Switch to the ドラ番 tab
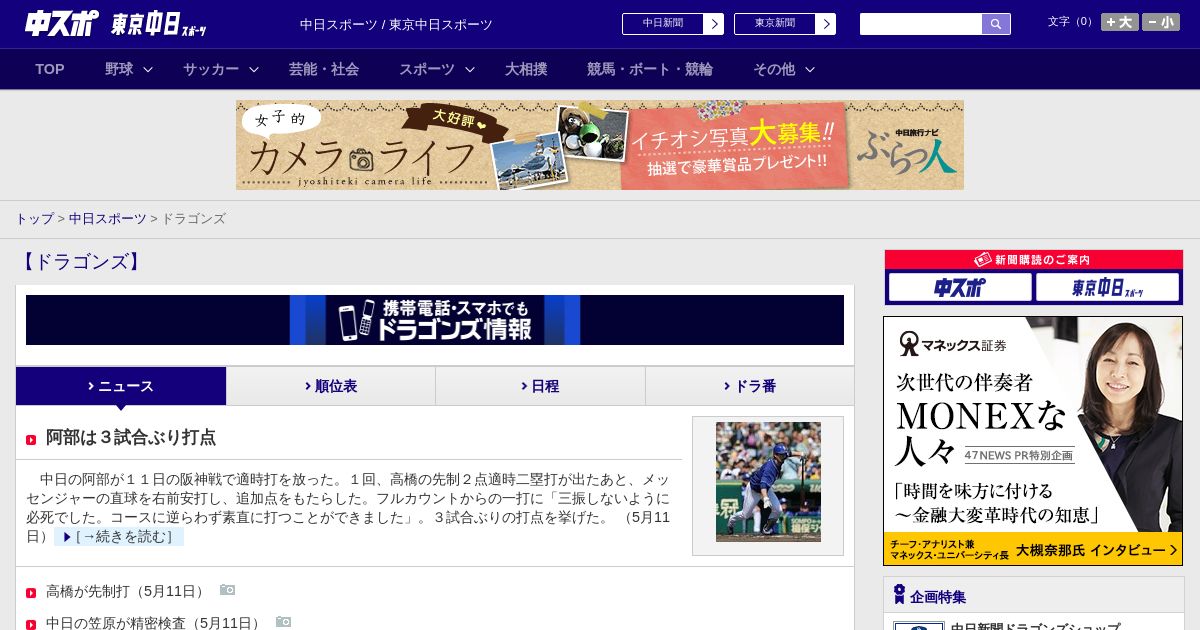This screenshot has height=630, width=1200. [x=750, y=386]
